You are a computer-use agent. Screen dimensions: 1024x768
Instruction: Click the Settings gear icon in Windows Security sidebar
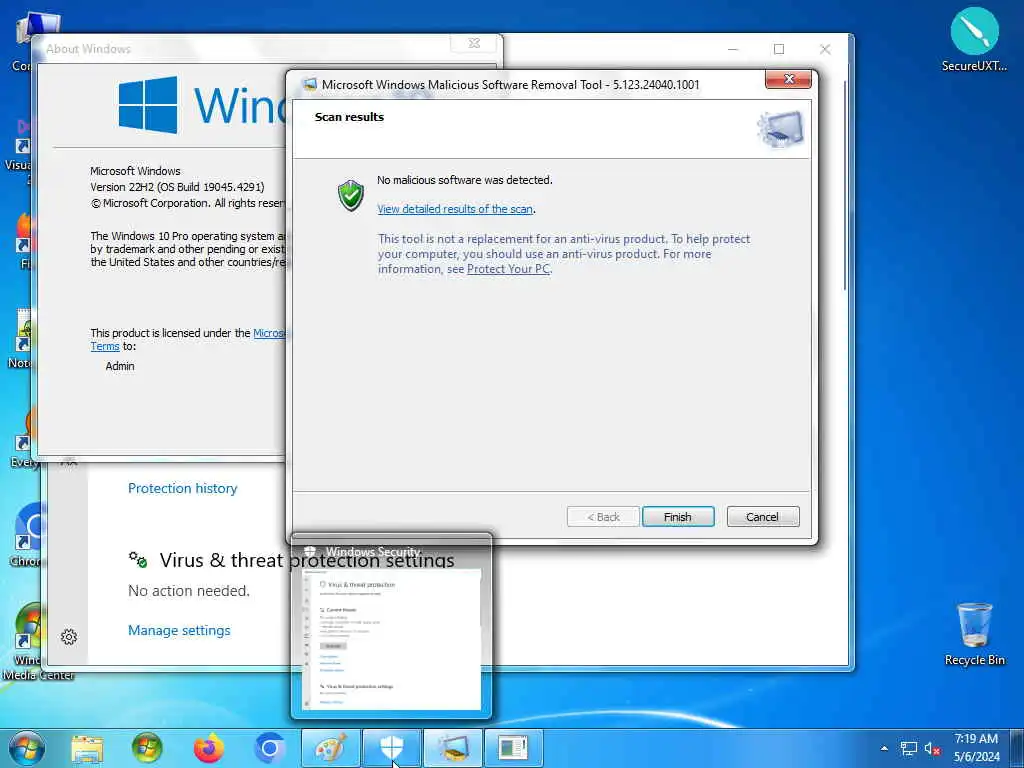(x=69, y=637)
